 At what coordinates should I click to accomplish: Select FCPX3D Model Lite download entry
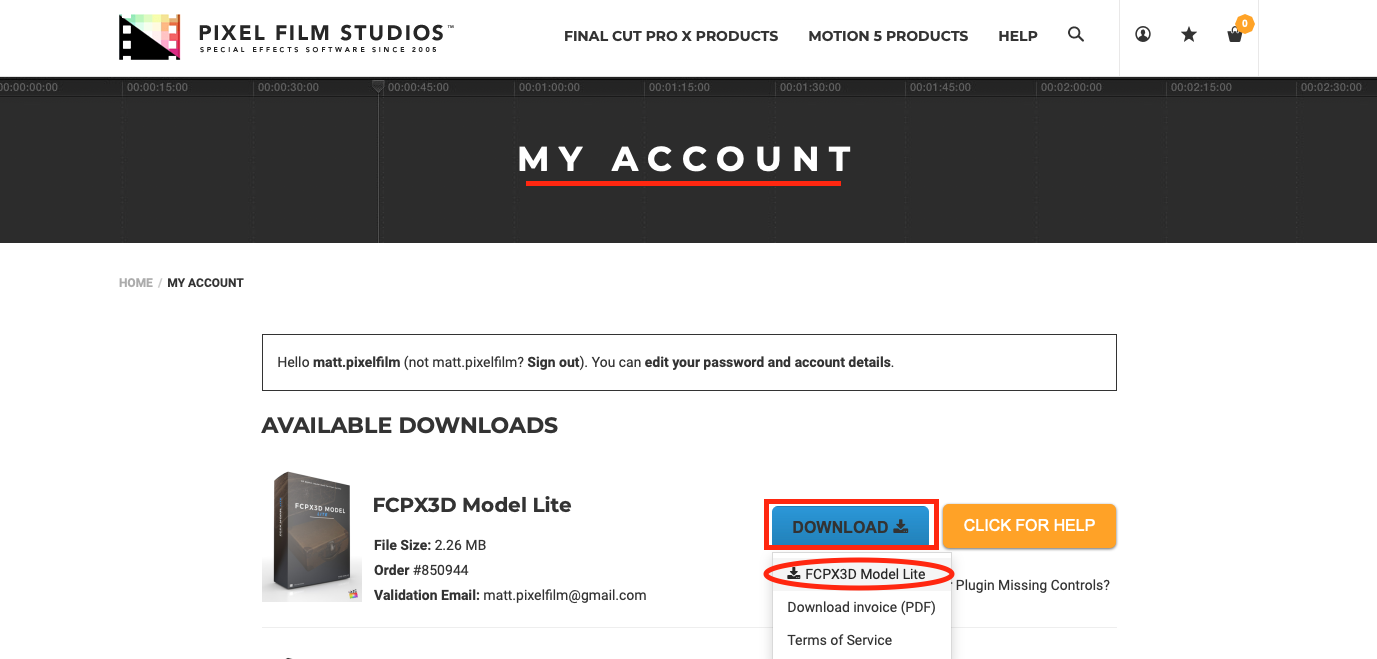pyautogui.click(x=857, y=574)
